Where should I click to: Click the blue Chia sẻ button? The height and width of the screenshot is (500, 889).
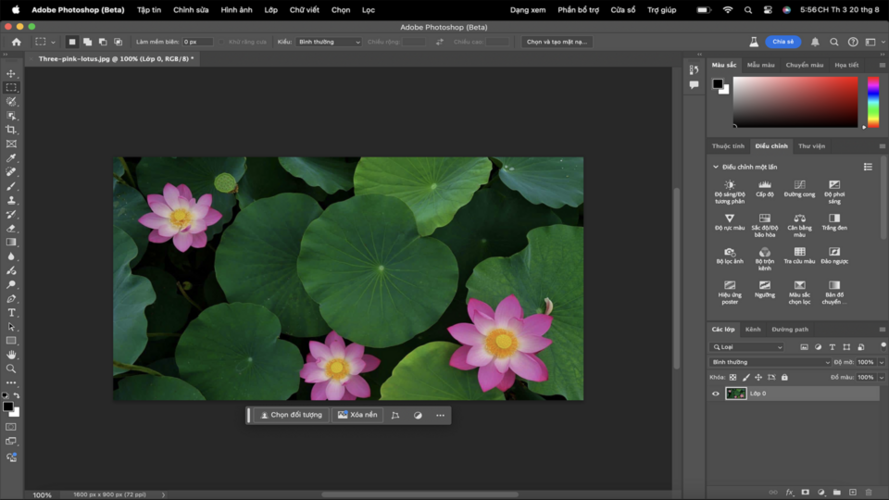(783, 42)
